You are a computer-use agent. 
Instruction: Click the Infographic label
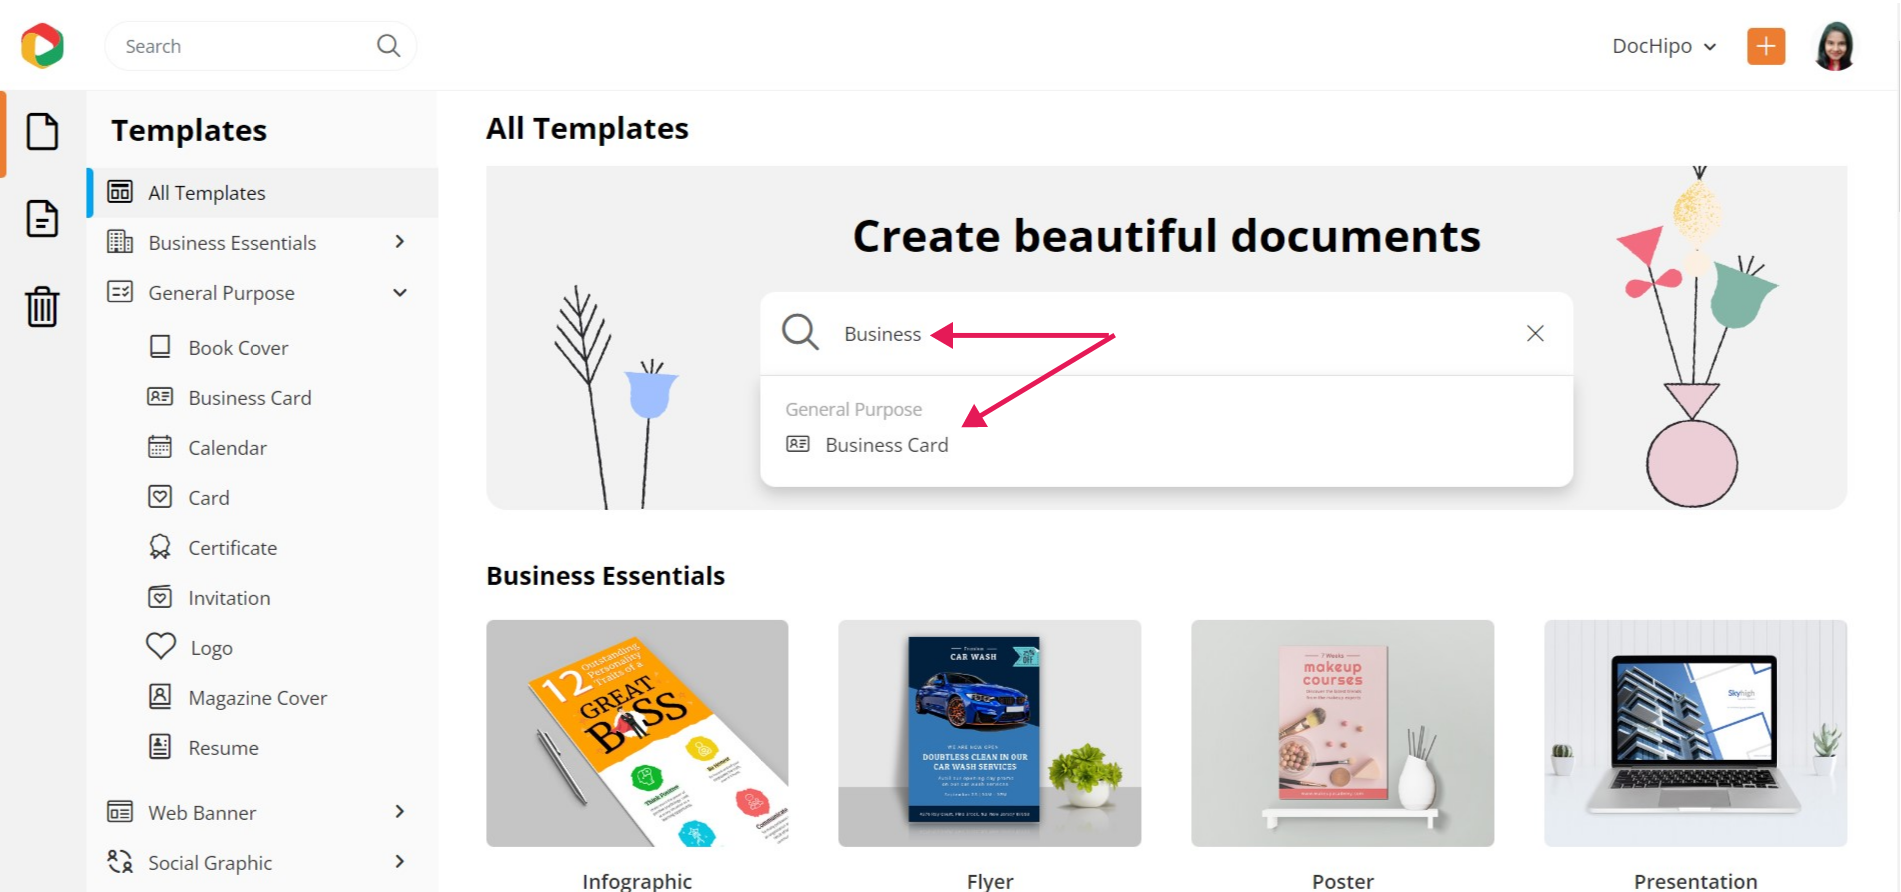coord(637,881)
